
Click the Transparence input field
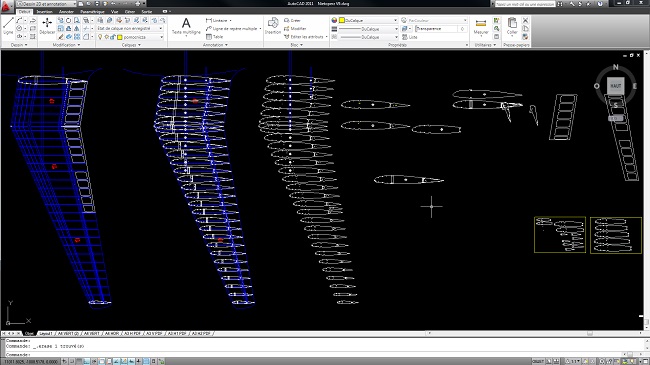click(x=440, y=29)
